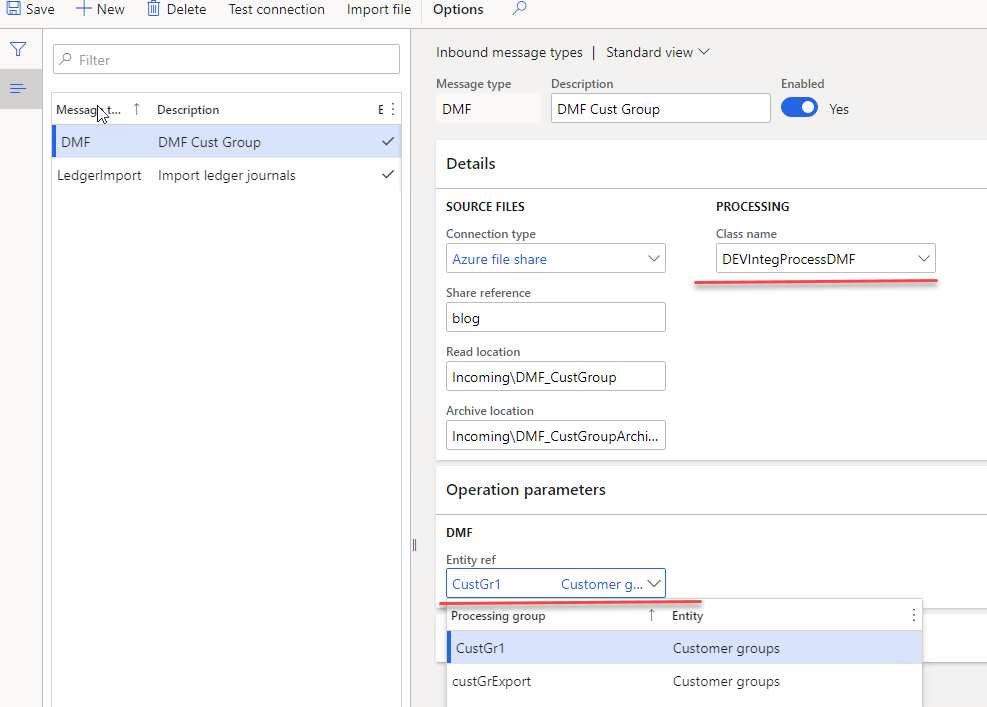Open options menu in Entity ref lookup
987x707 pixels.
pos(913,616)
